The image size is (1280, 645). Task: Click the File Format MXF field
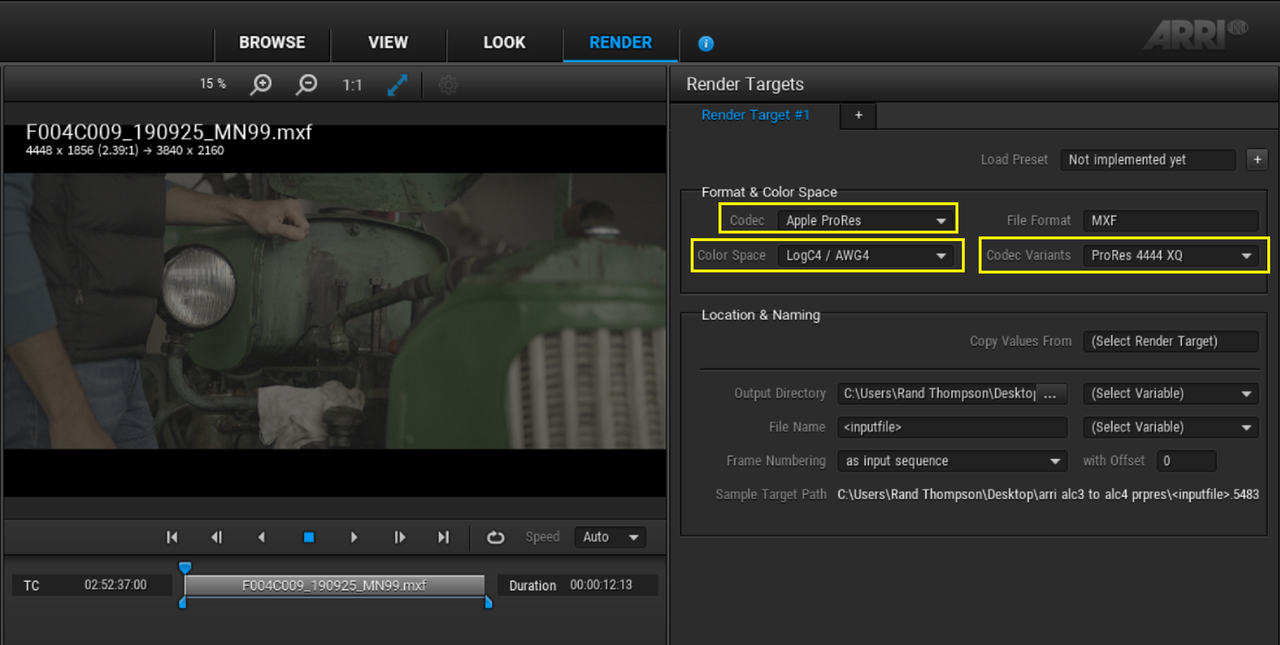1171,220
